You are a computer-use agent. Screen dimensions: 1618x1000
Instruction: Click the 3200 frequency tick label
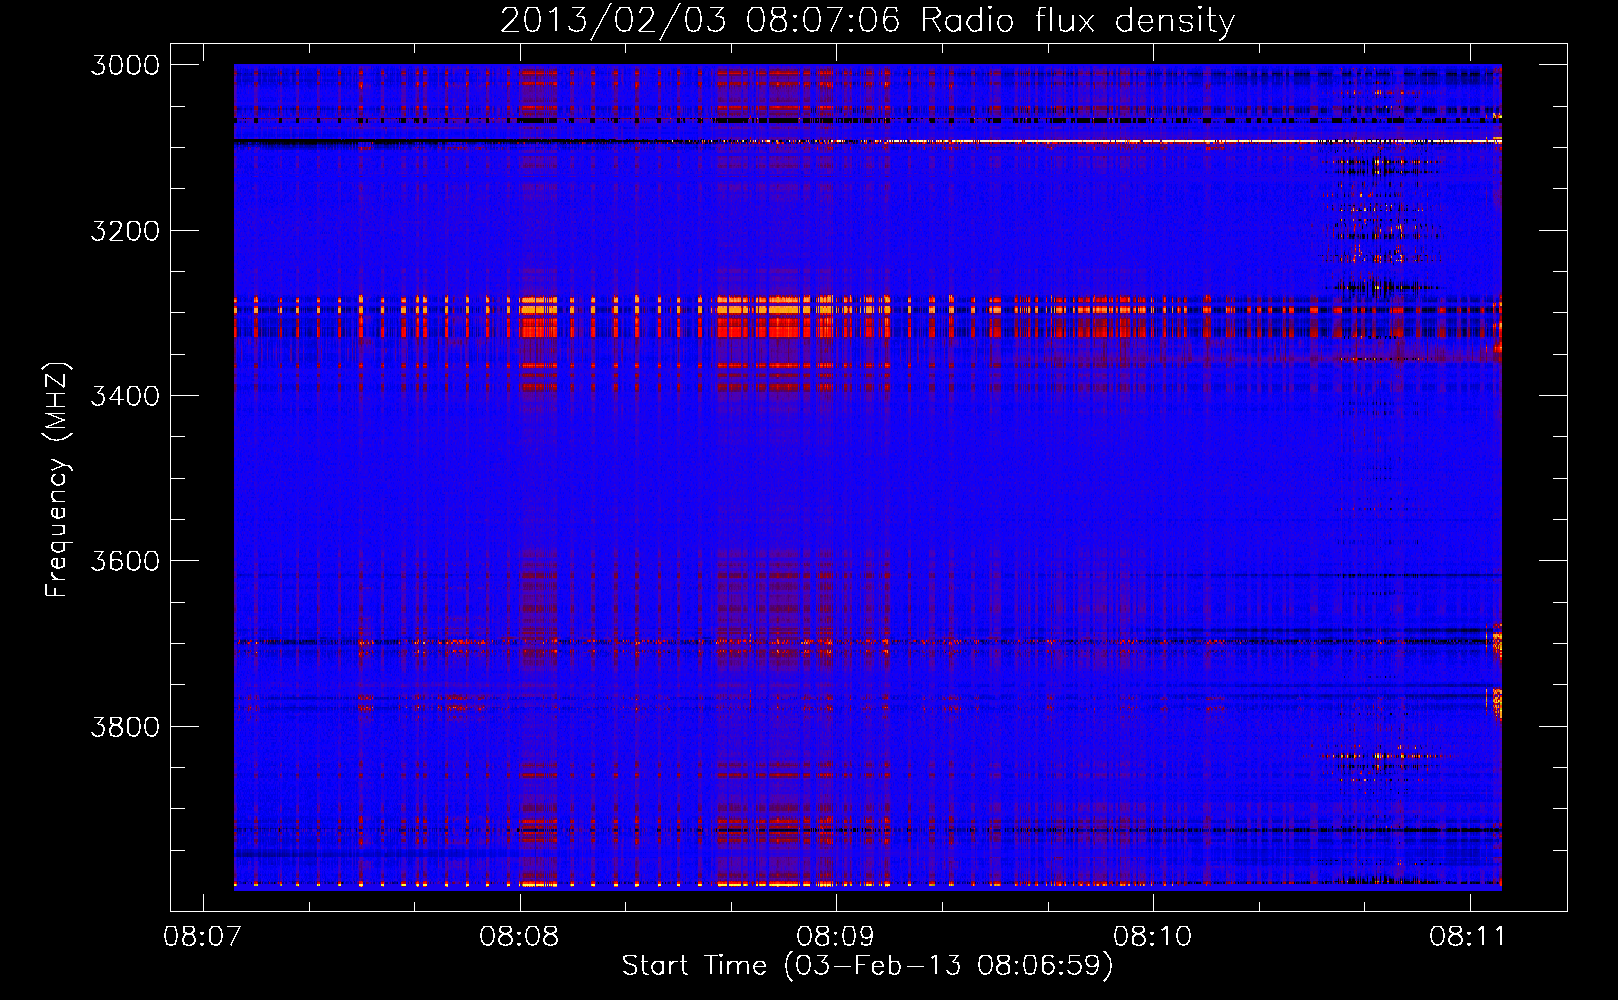(x=125, y=231)
